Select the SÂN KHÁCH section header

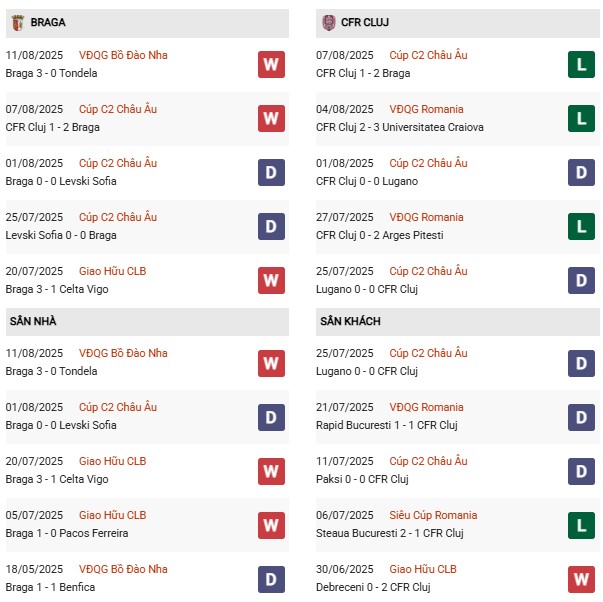(350, 321)
